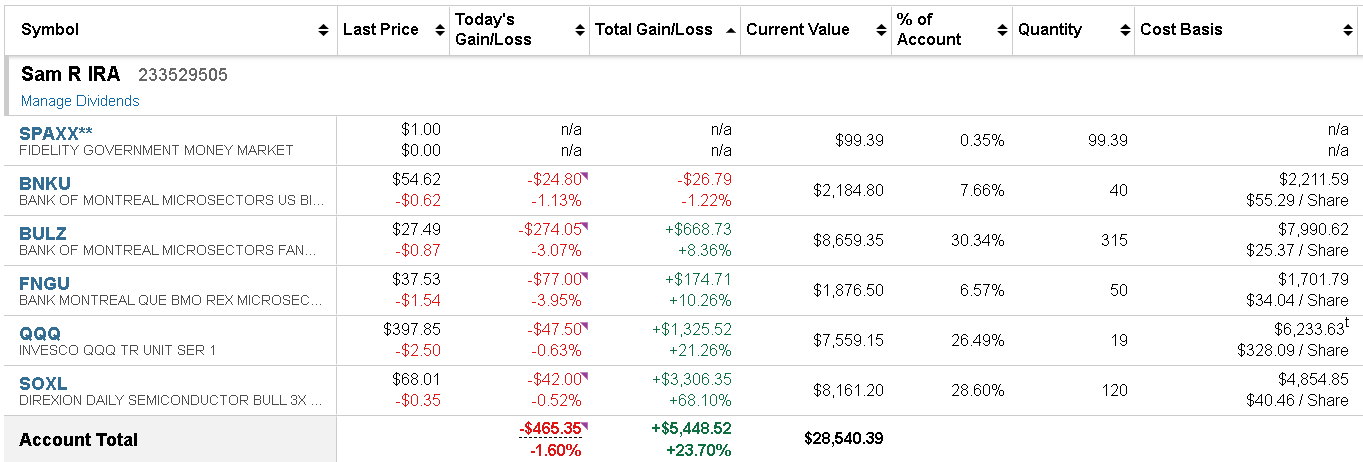Image resolution: width=1363 pixels, height=462 pixels.
Task: Click purple corner marker on SOXL today's gain
Action: [x=585, y=376]
